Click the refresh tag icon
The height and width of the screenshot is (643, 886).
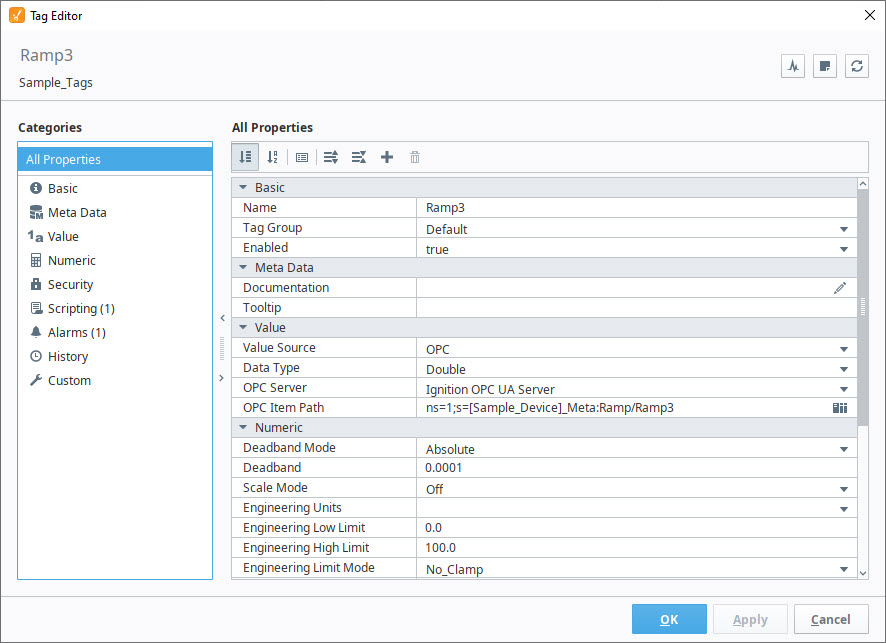(857, 66)
